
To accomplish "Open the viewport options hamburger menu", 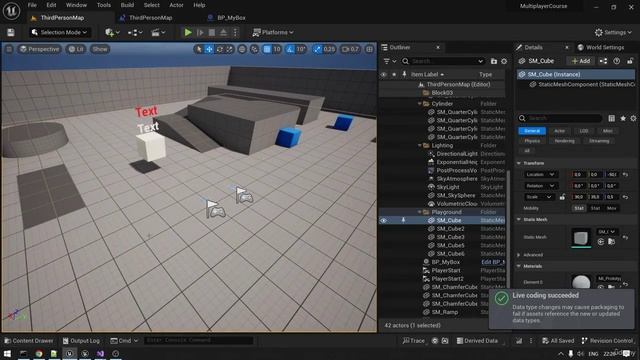I will pyautogui.click(x=9, y=49).
